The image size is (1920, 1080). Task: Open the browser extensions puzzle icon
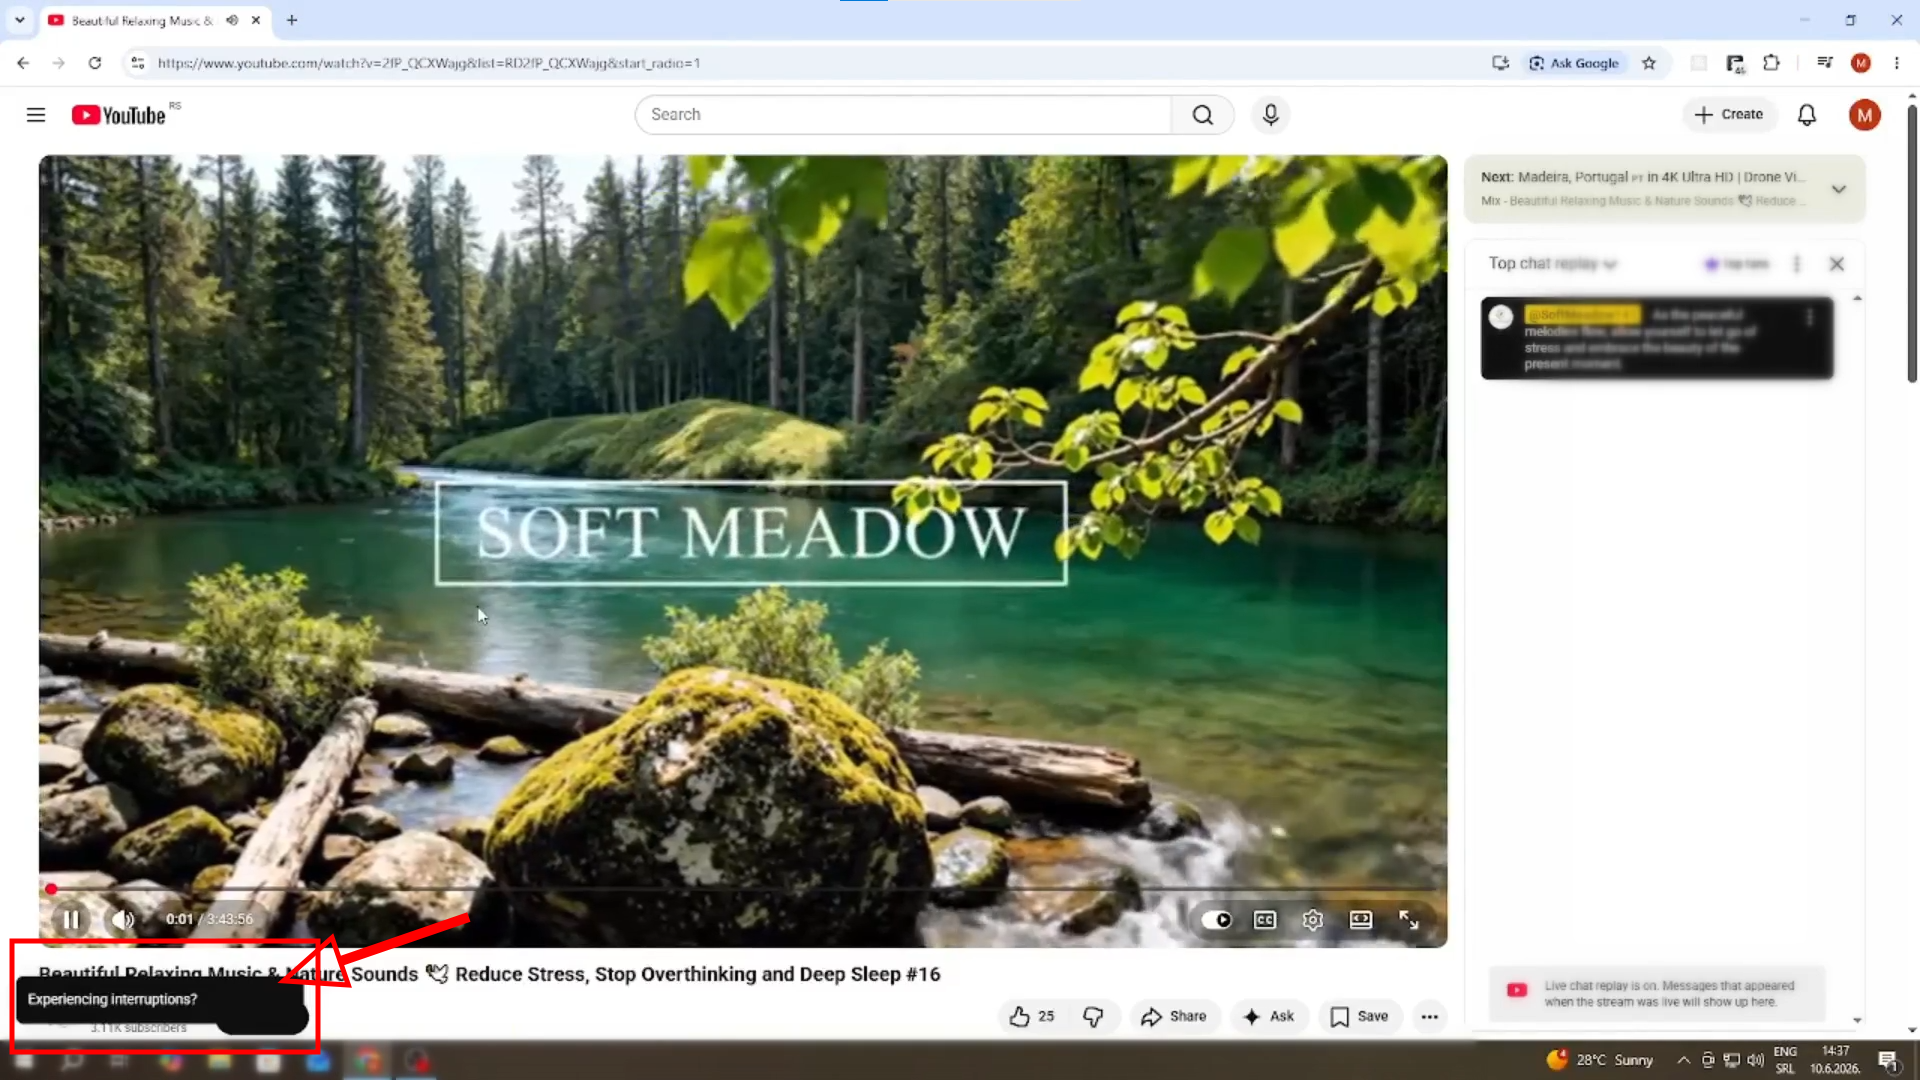[x=1771, y=63]
